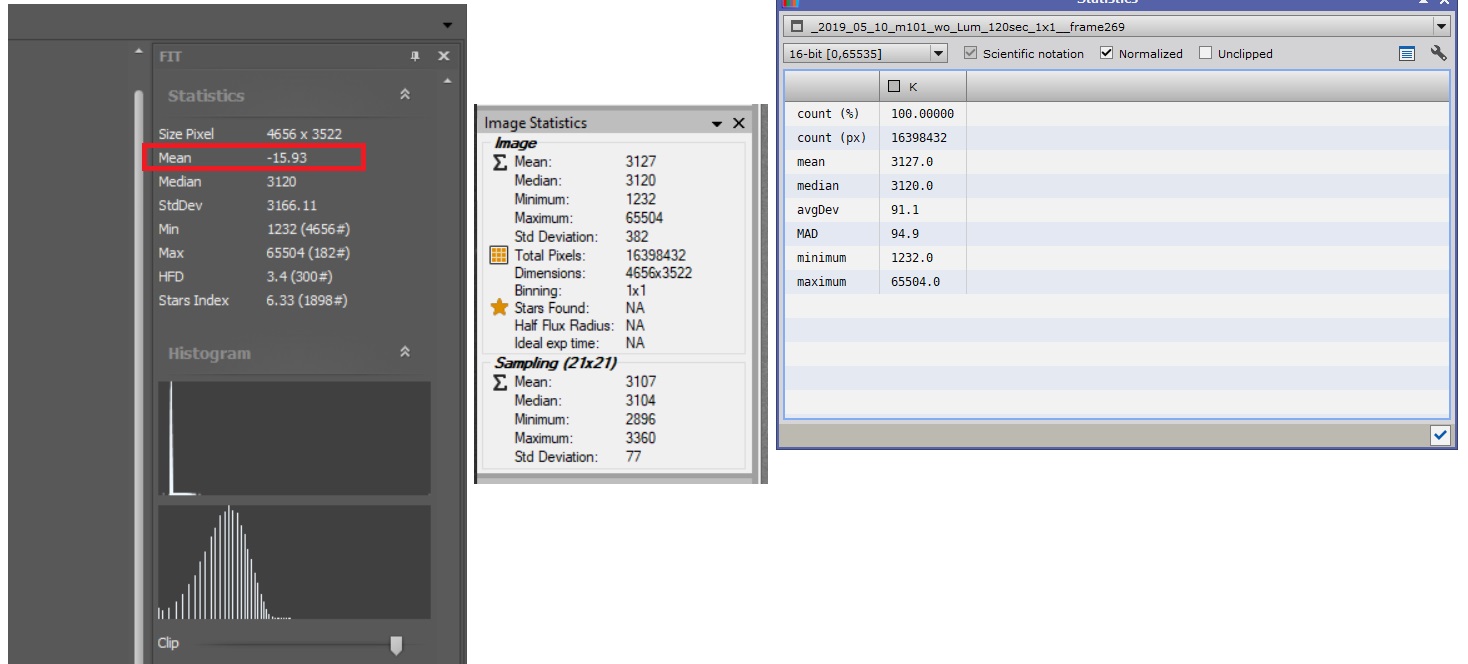This screenshot has height=664, width=1468.
Task: Select the Size Pixel value 4656 x 3522
Action: click(304, 134)
